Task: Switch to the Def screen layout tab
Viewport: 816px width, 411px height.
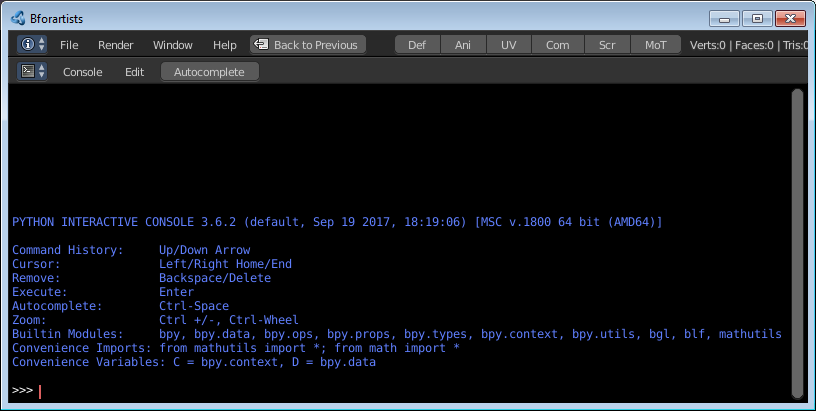Action: (417, 45)
